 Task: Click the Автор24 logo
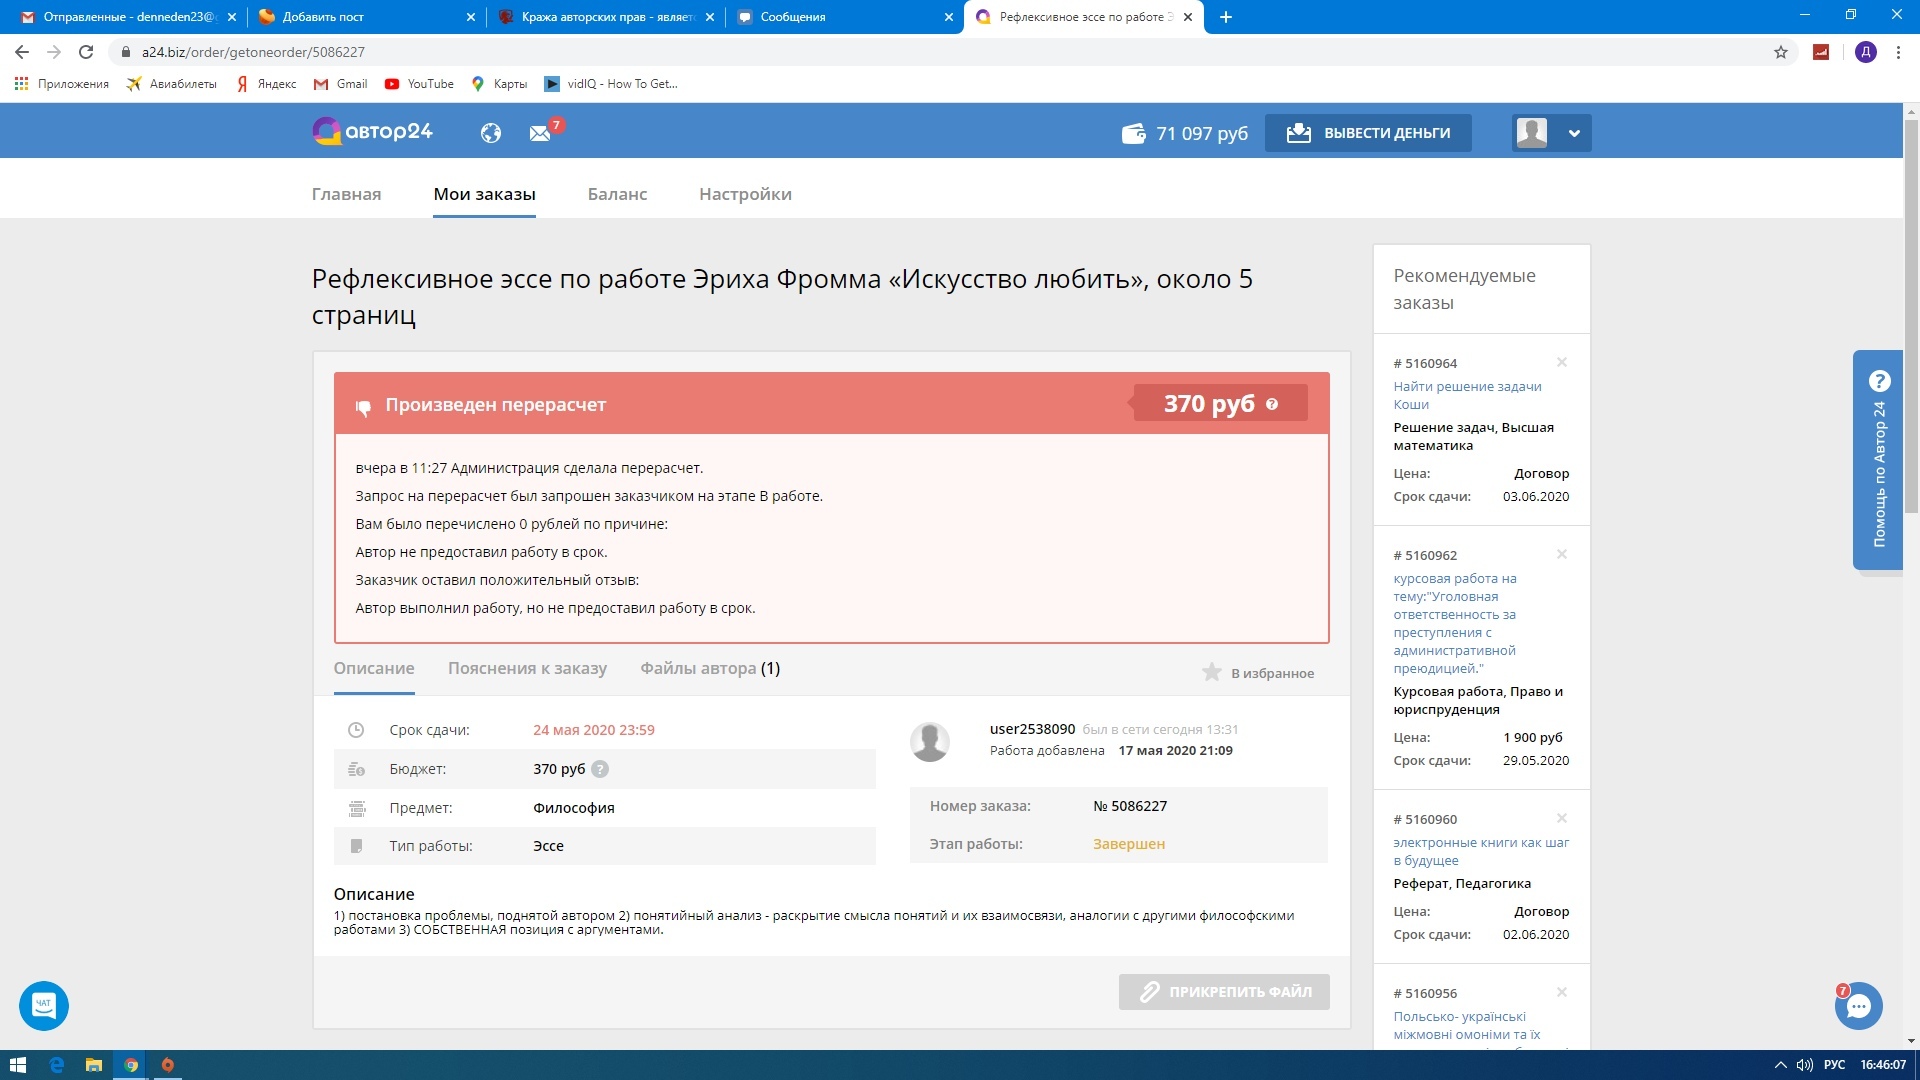click(x=372, y=132)
